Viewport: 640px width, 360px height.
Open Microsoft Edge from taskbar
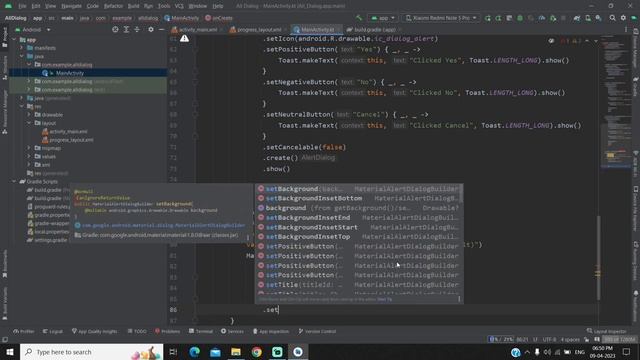(x=195, y=352)
